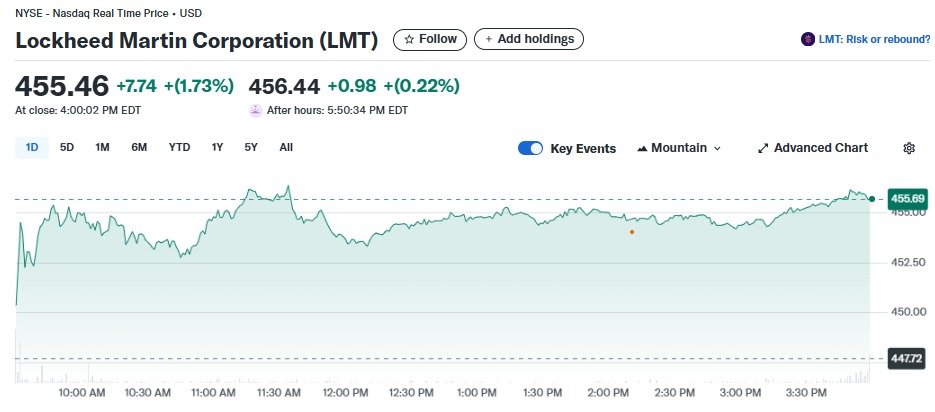This screenshot has width=935, height=412.
Task: Click 'At close: 4:00:02 PM EDT' text
Action: (x=78, y=110)
